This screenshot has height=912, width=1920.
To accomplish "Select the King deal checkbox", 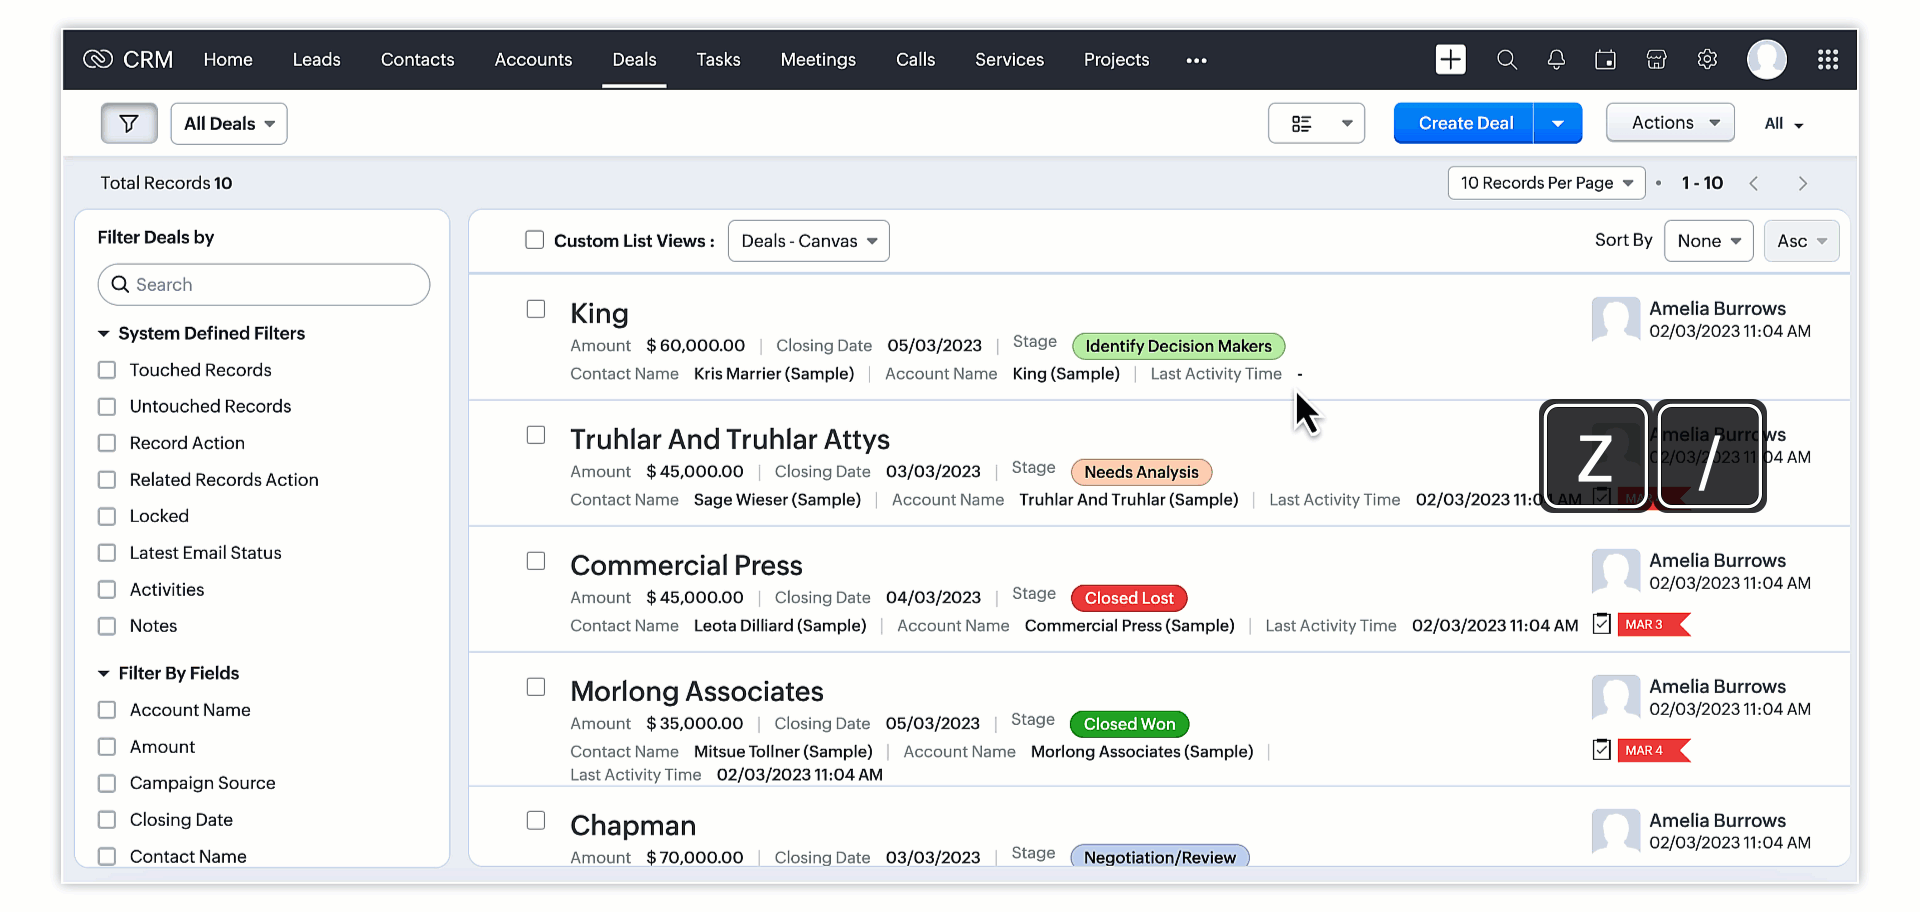I will [536, 309].
